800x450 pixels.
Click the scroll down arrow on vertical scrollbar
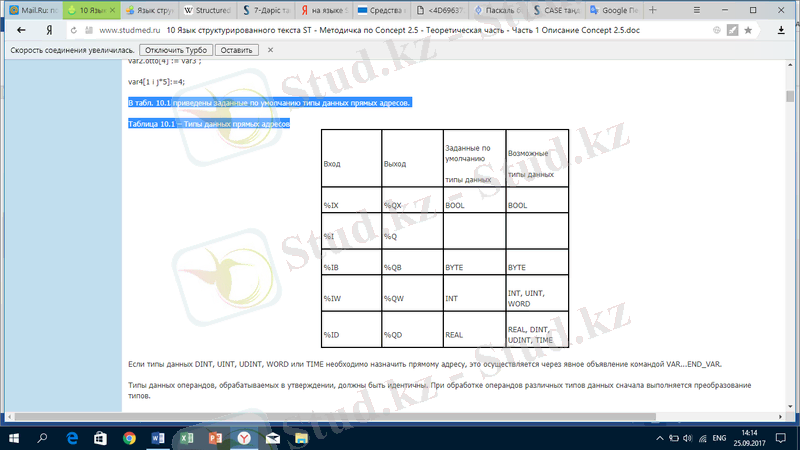(790, 407)
